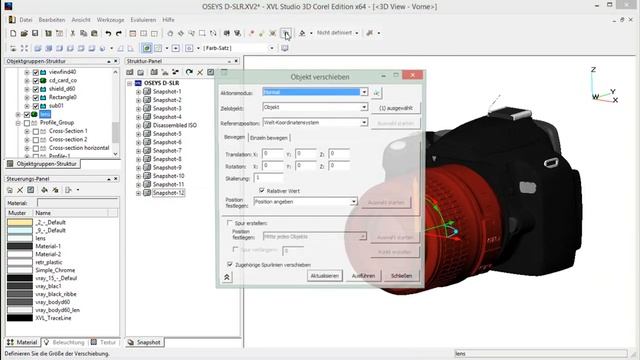This screenshot has height=360, width=640.
Task: Click the New file icon in toolbar
Action: 13,33
